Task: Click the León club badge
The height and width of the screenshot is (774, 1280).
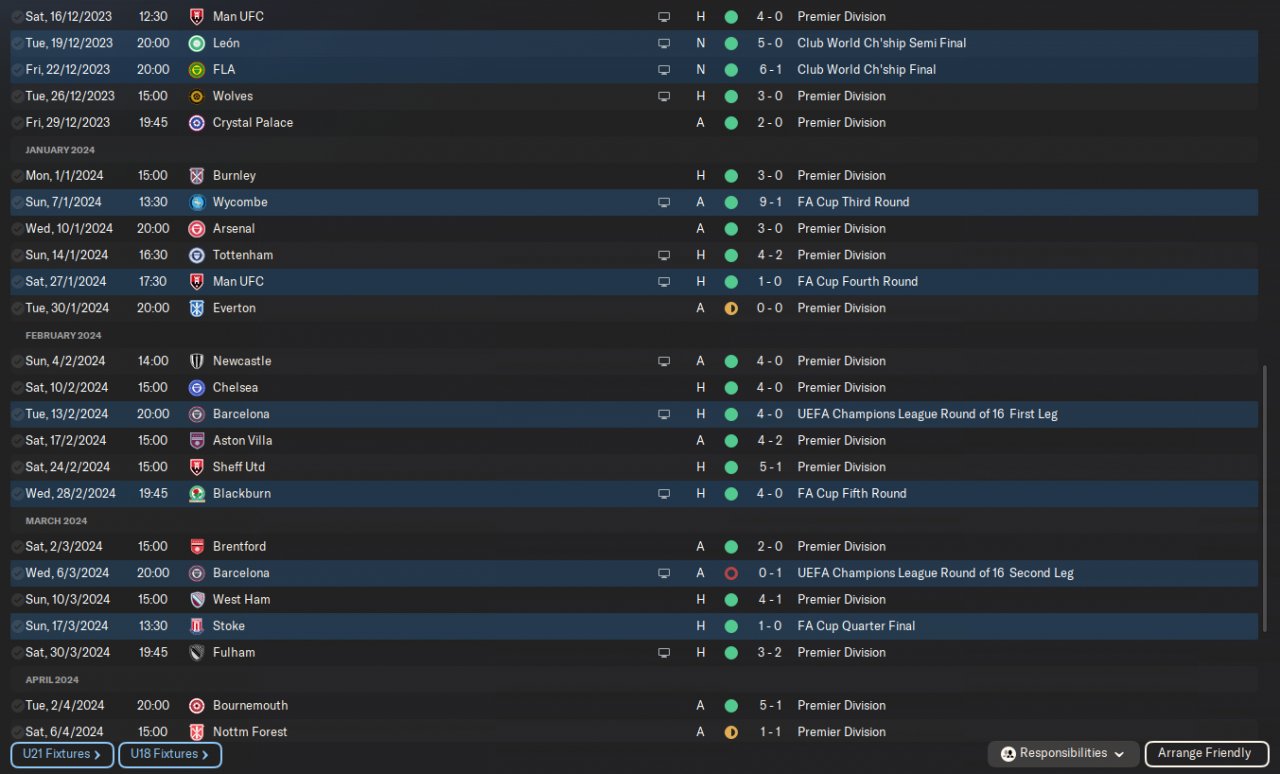Action: (196, 43)
